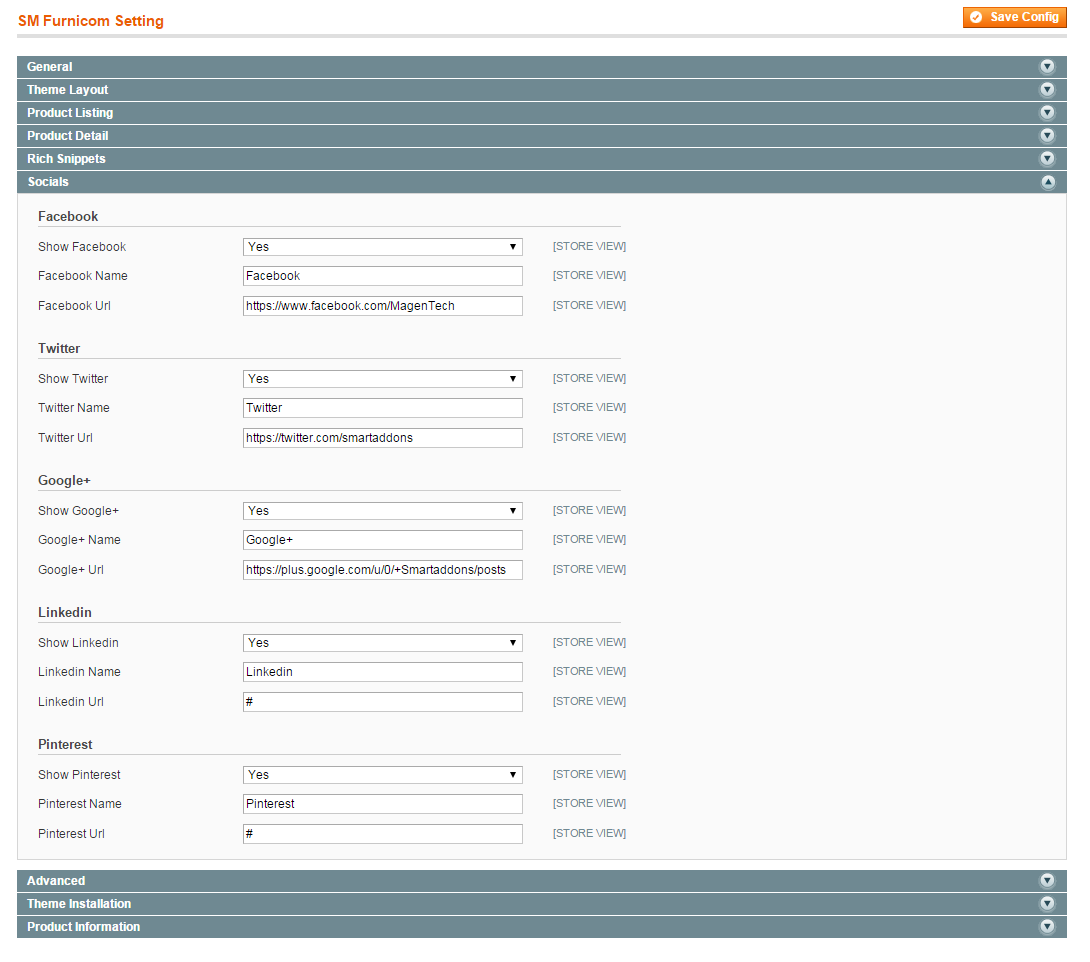Focus the Twitter Name field
This screenshot has width=1090, height=962.
click(382, 408)
